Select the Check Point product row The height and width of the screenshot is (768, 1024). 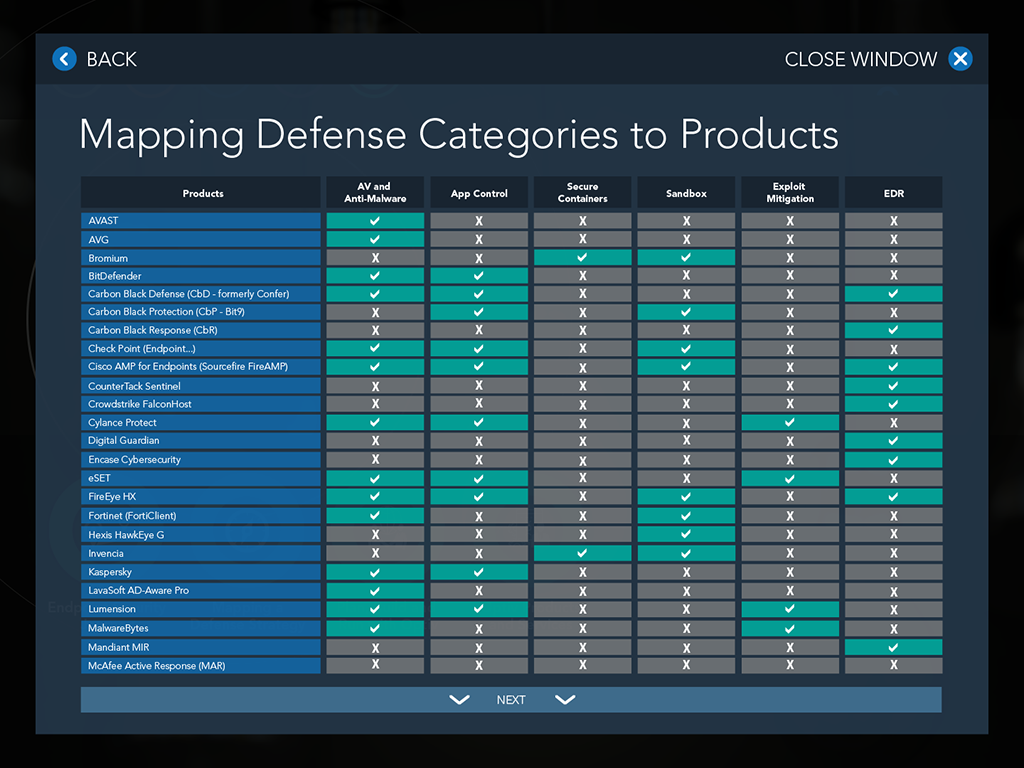click(200, 349)
